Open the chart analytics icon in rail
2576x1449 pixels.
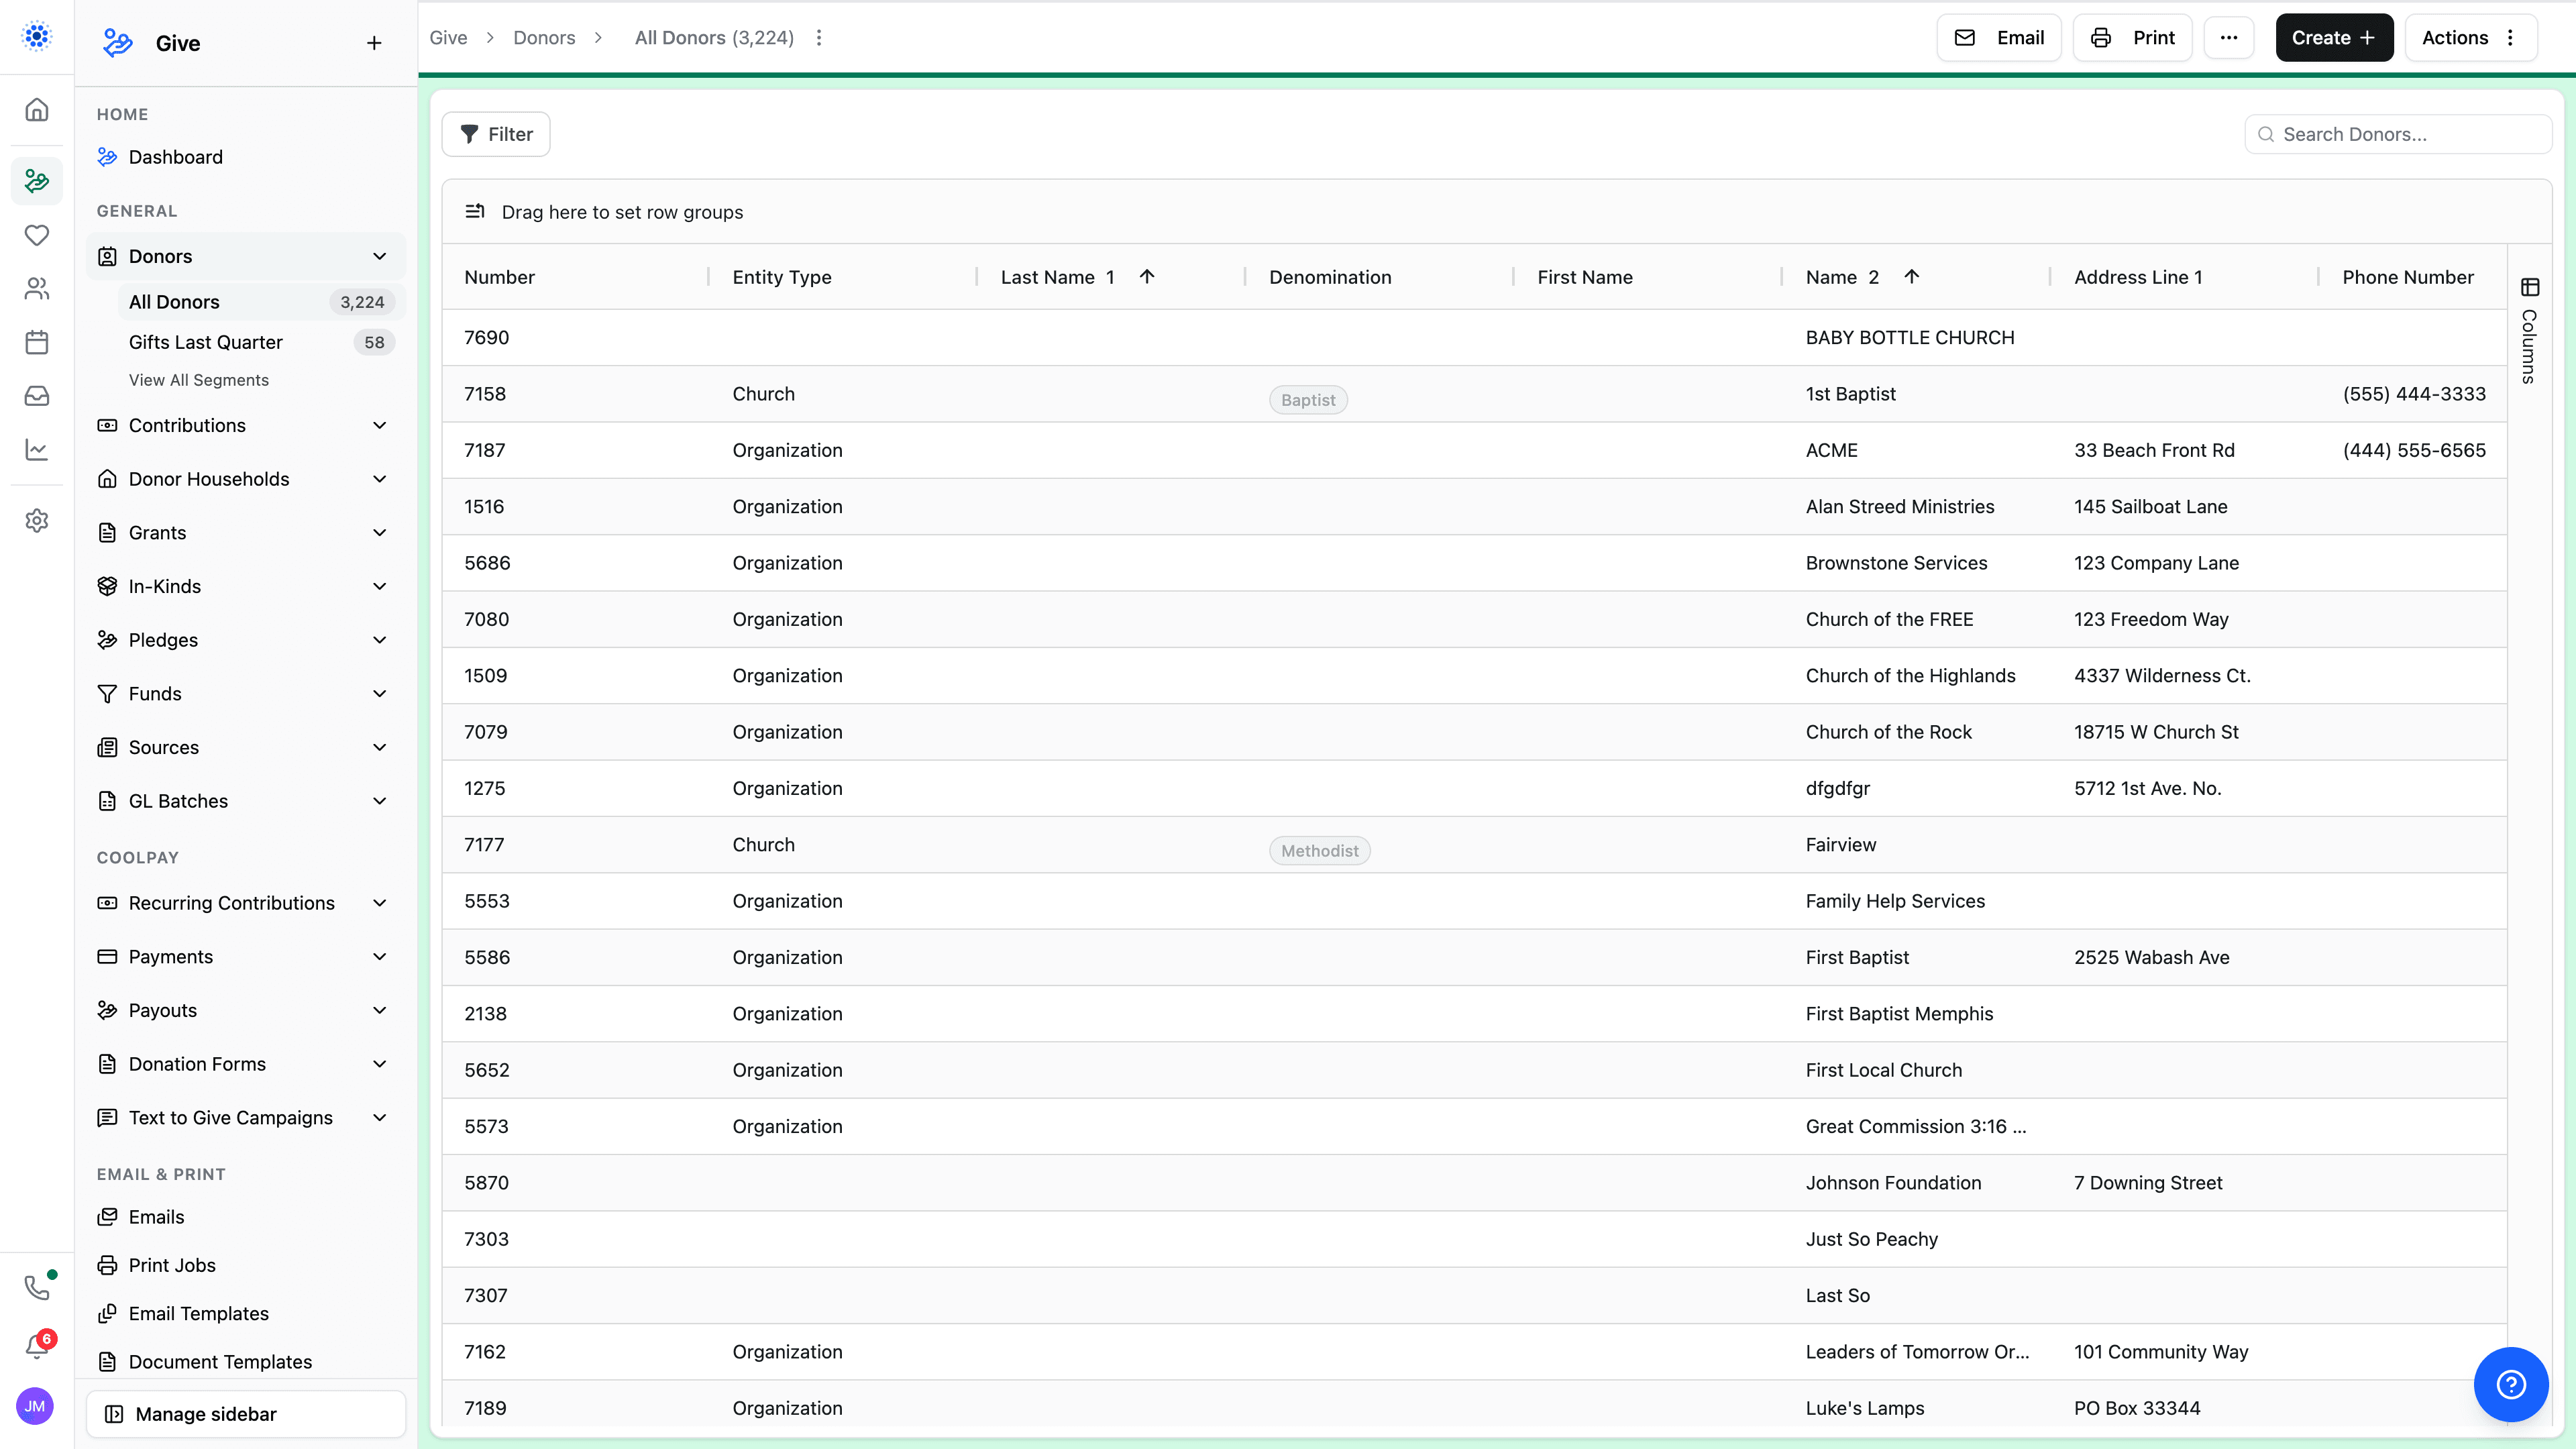37,450
